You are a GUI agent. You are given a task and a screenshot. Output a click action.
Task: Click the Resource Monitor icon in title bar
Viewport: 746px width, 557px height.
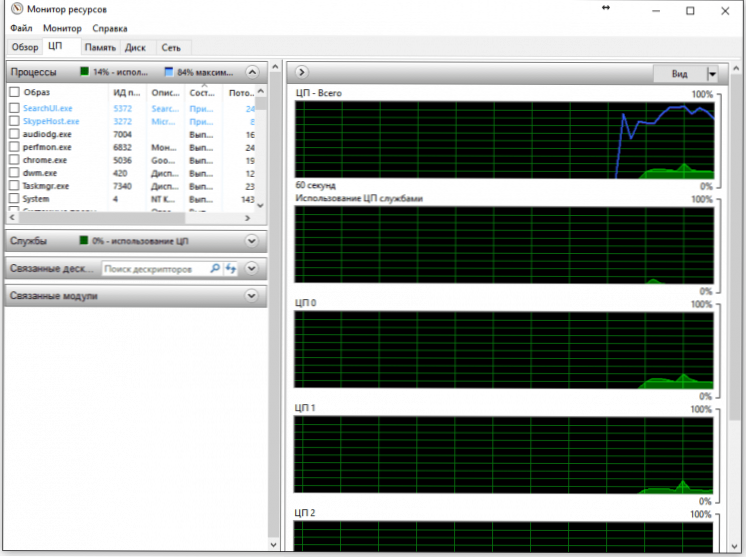click(15, 10)
